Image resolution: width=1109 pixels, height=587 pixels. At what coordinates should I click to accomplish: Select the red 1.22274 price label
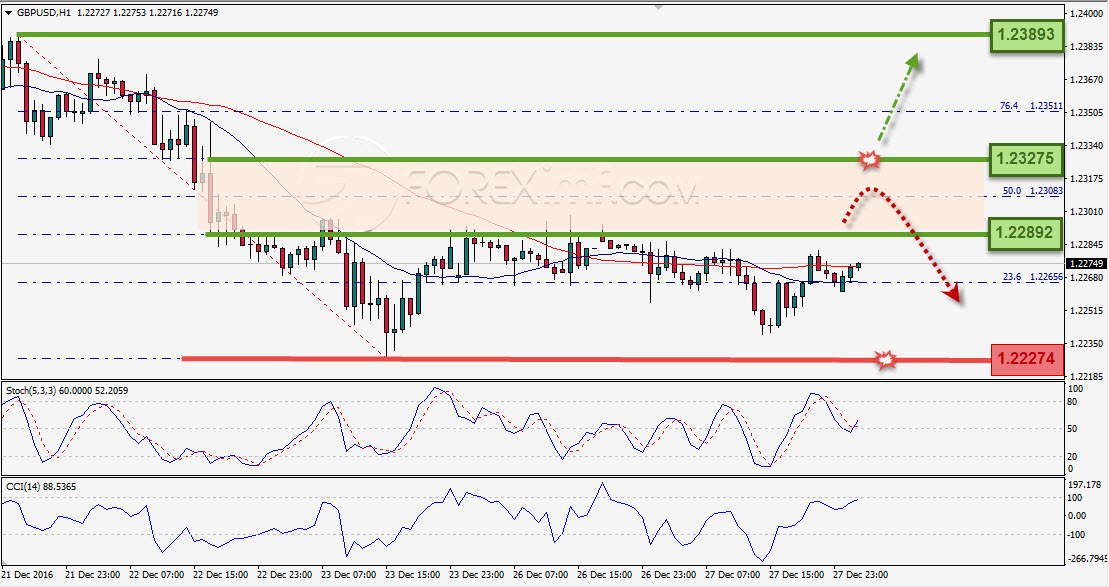point(1028,359)
